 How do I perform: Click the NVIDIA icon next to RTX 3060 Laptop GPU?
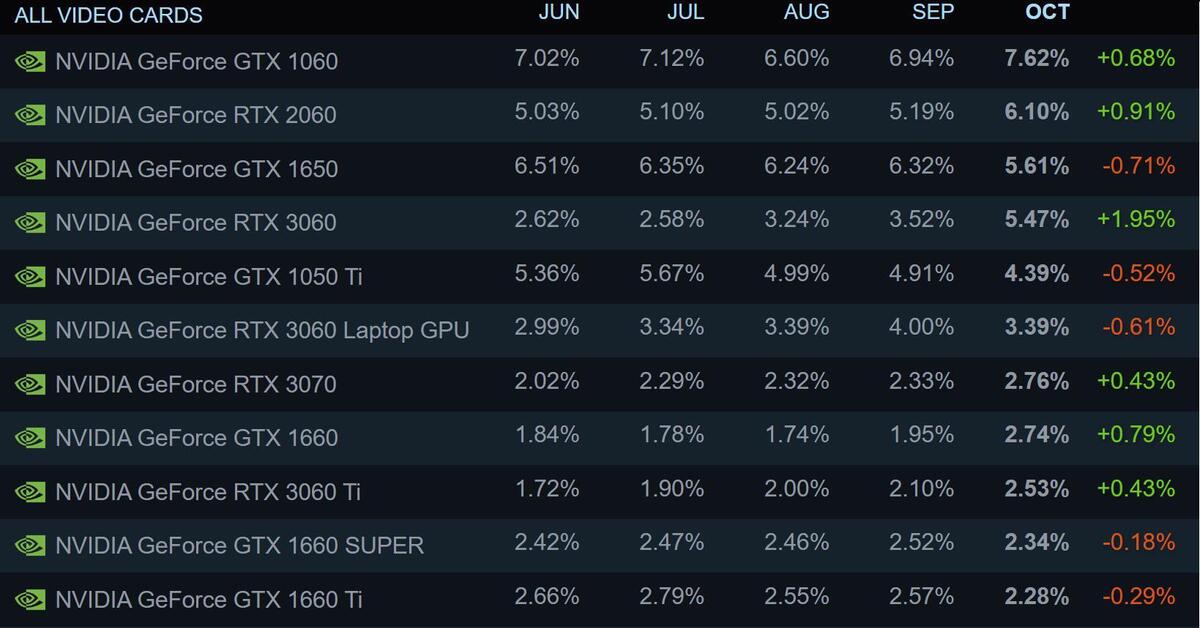tap(30, 330)
